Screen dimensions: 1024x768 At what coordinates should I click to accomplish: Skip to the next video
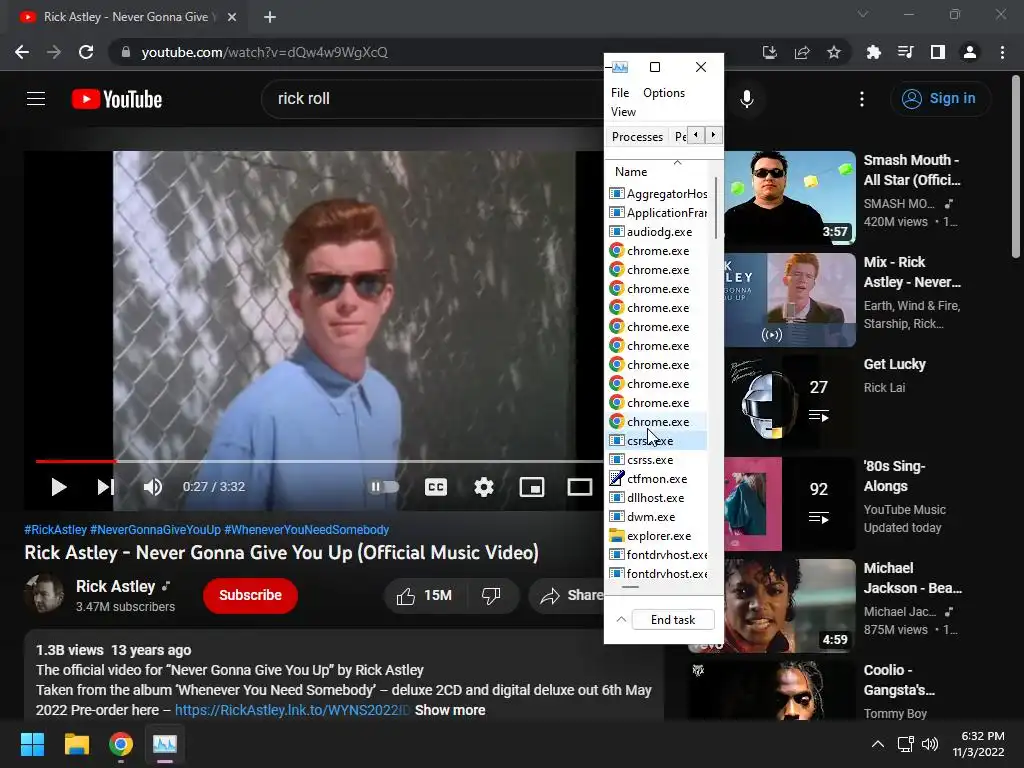106,487
